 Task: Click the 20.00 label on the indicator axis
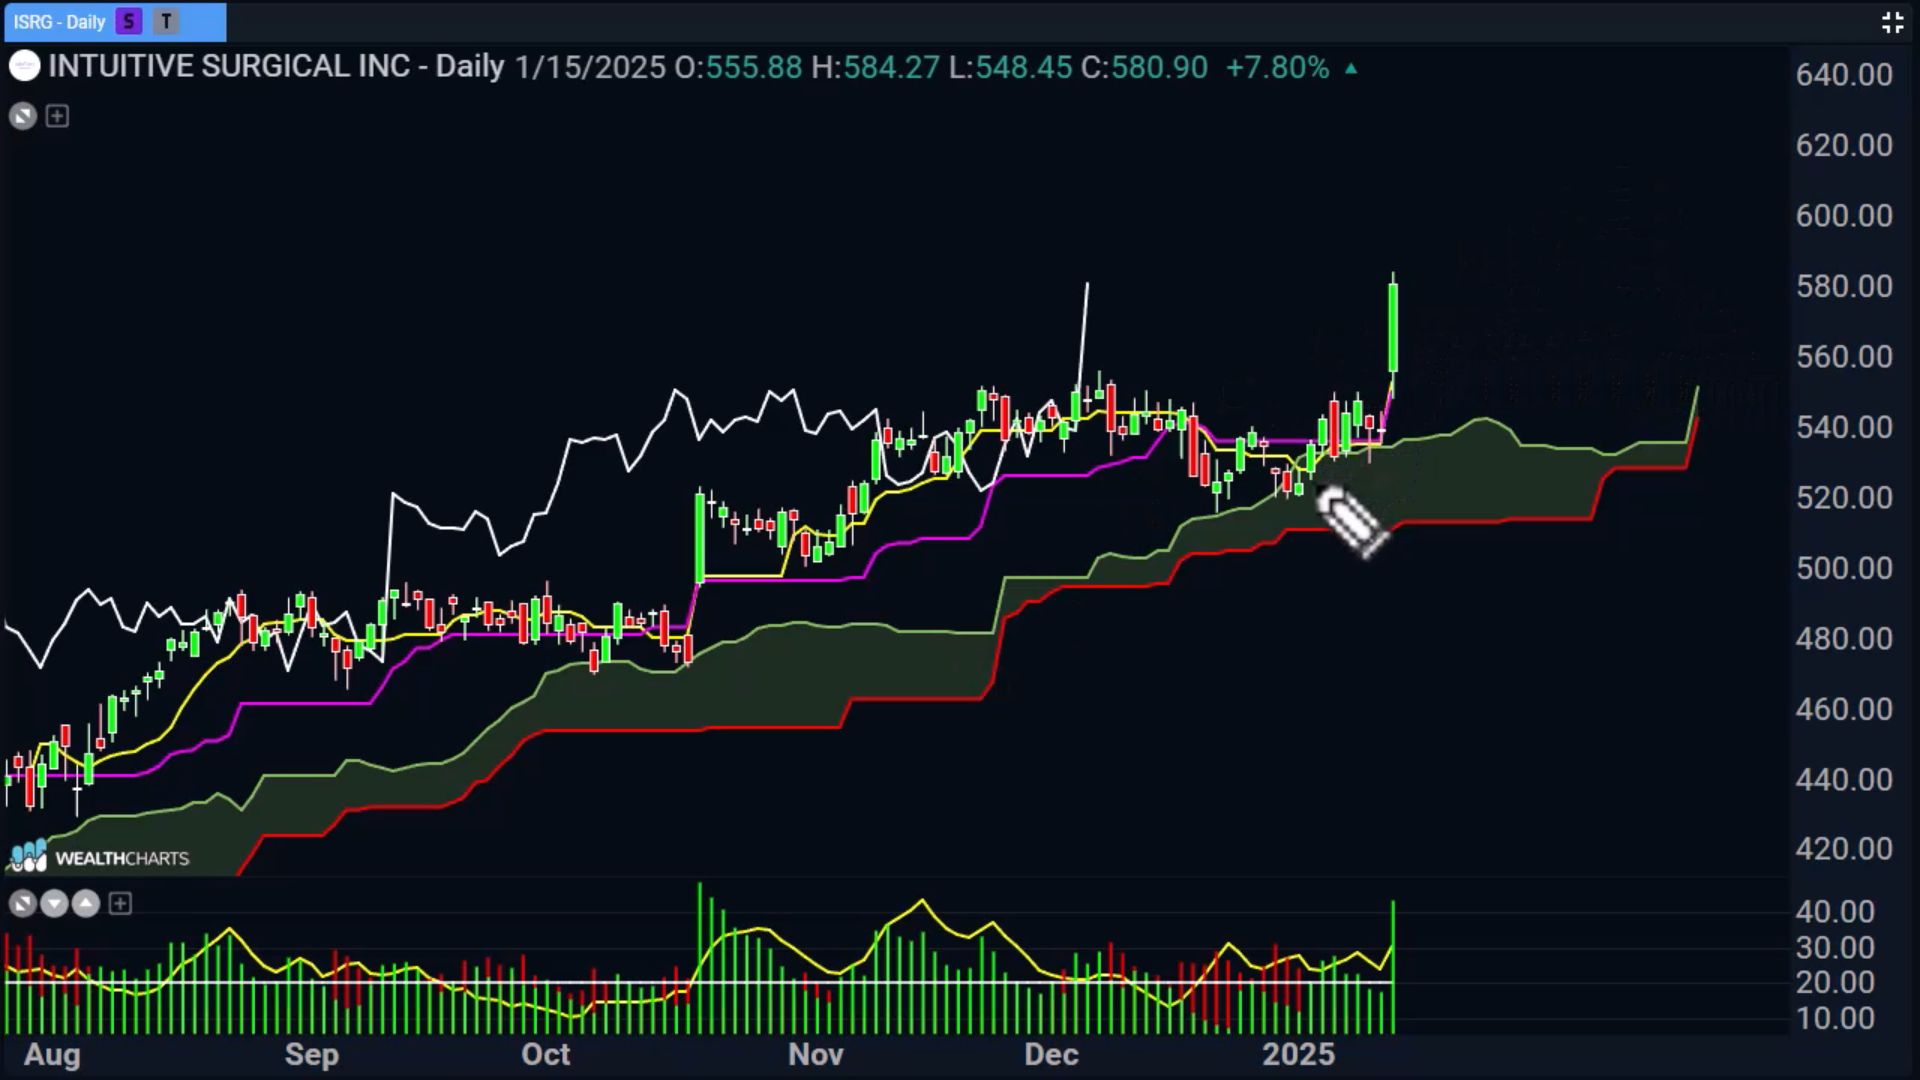pos(1835,983)
